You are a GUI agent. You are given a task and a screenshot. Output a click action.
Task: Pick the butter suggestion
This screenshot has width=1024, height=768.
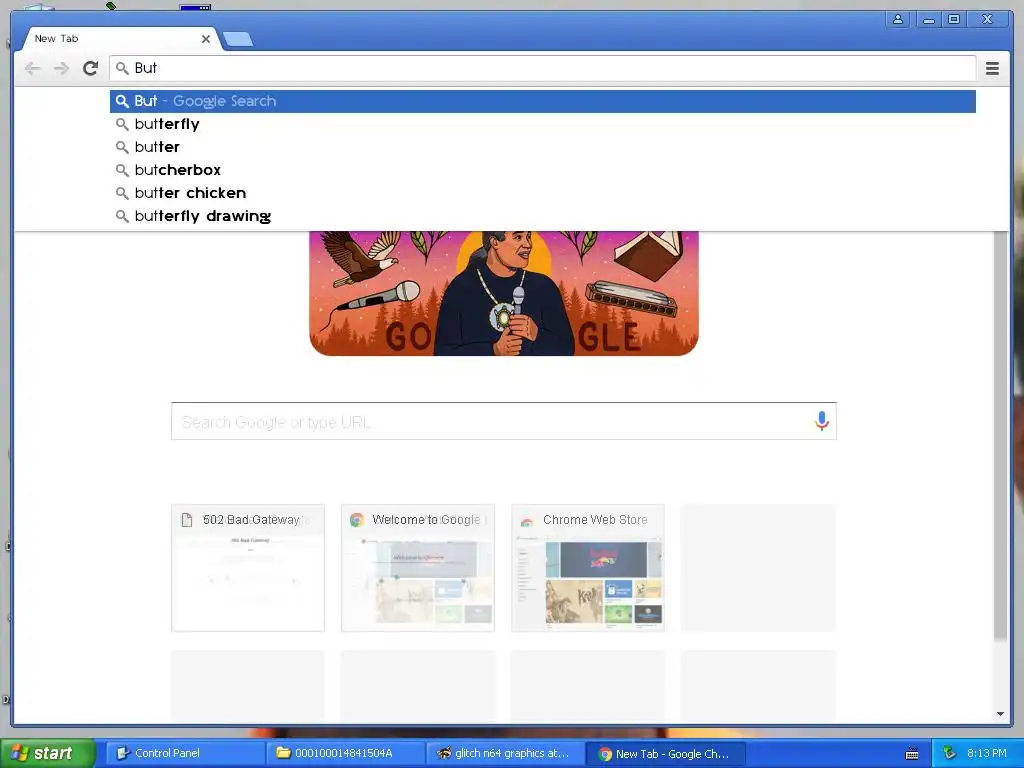click(542, 147)
